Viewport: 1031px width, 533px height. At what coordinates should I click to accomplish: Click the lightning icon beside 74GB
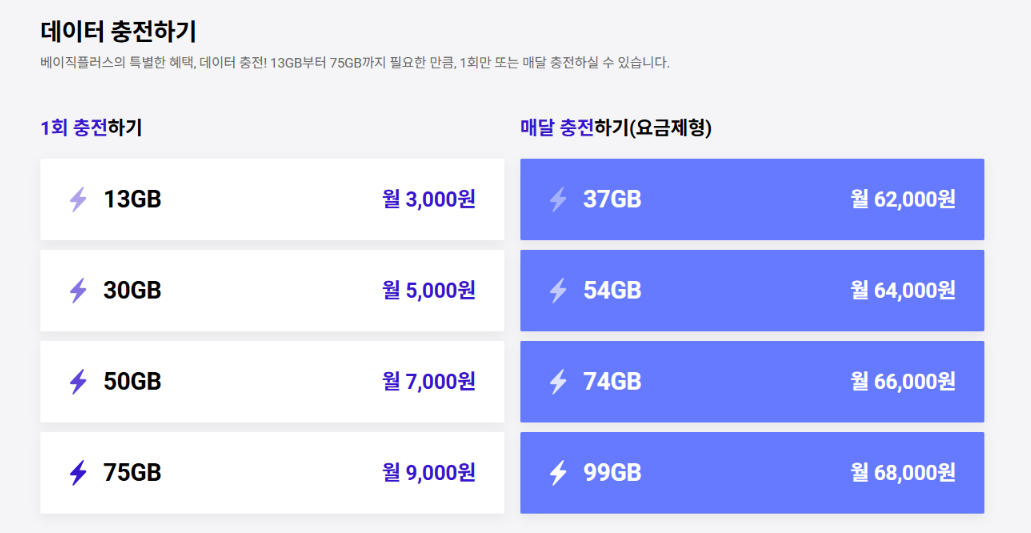pos(558,382)
